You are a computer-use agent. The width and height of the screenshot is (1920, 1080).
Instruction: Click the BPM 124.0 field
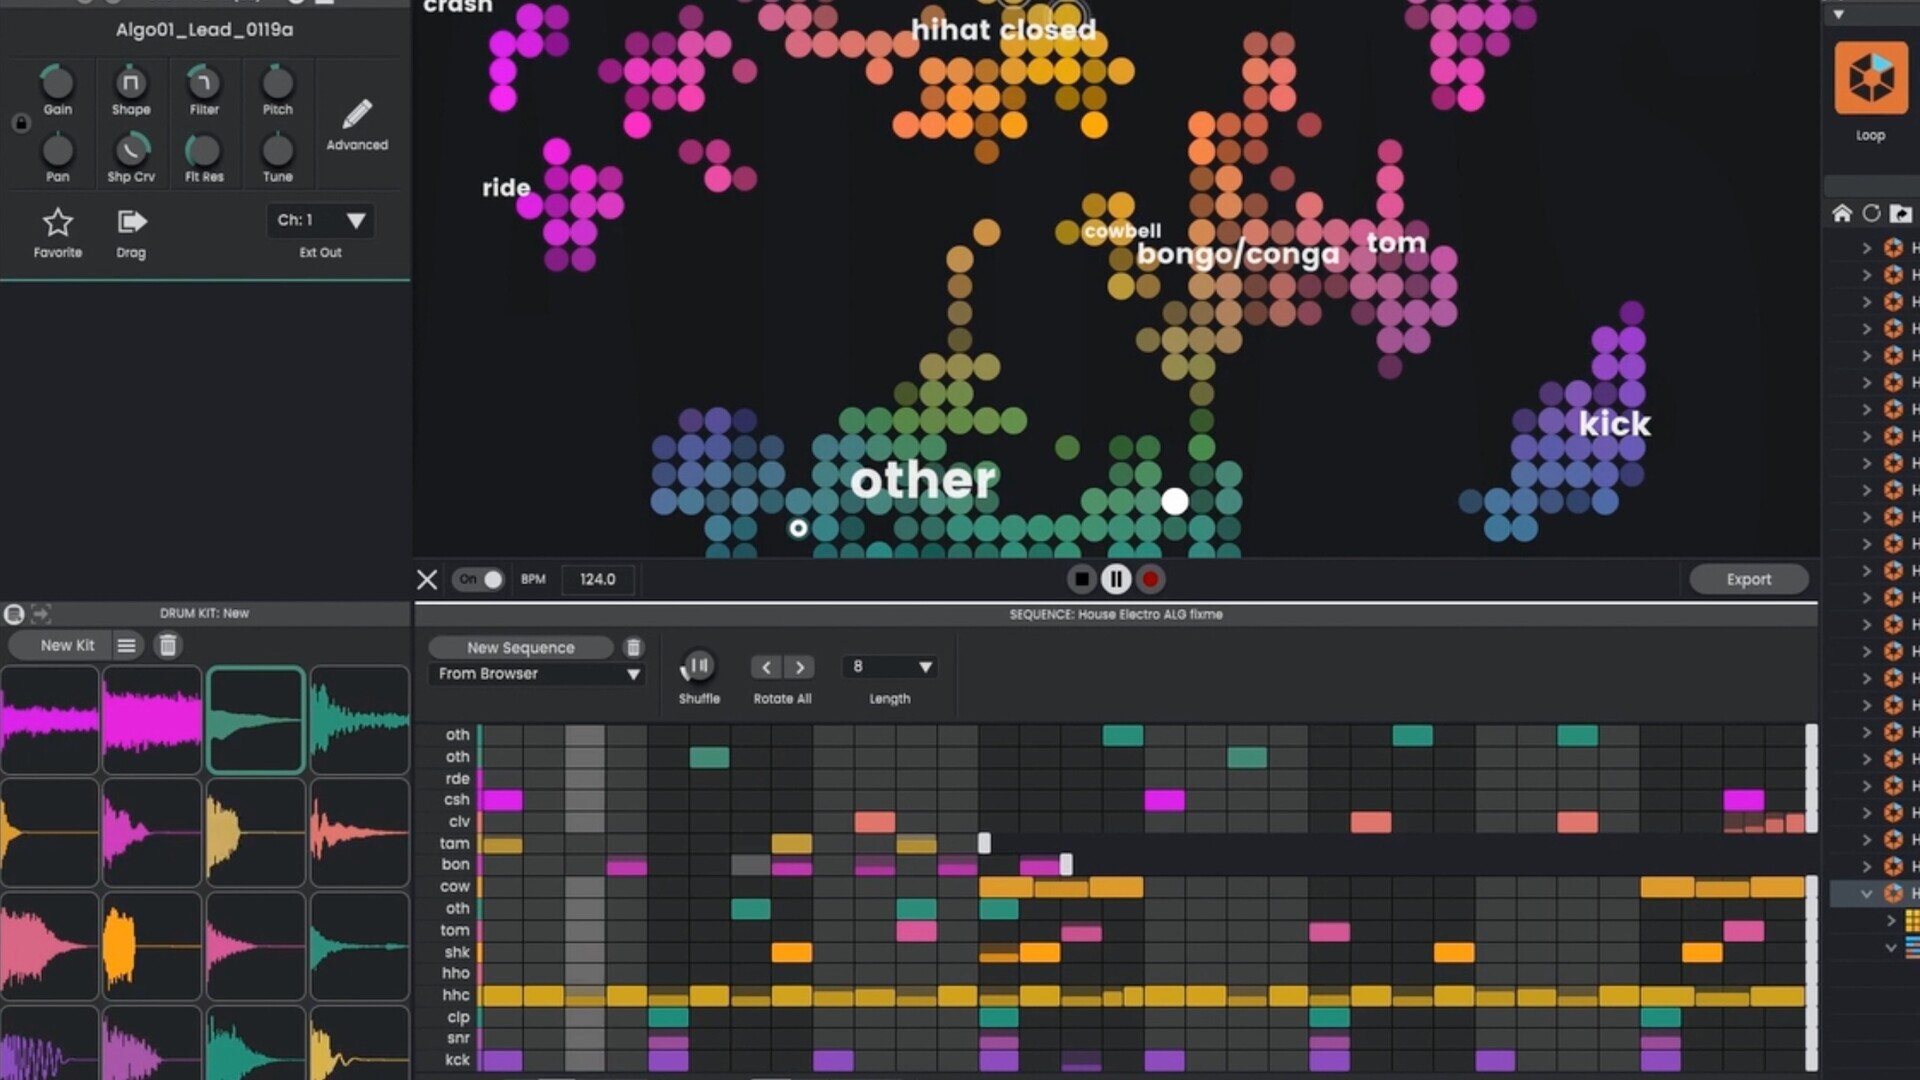pos(597,579)
